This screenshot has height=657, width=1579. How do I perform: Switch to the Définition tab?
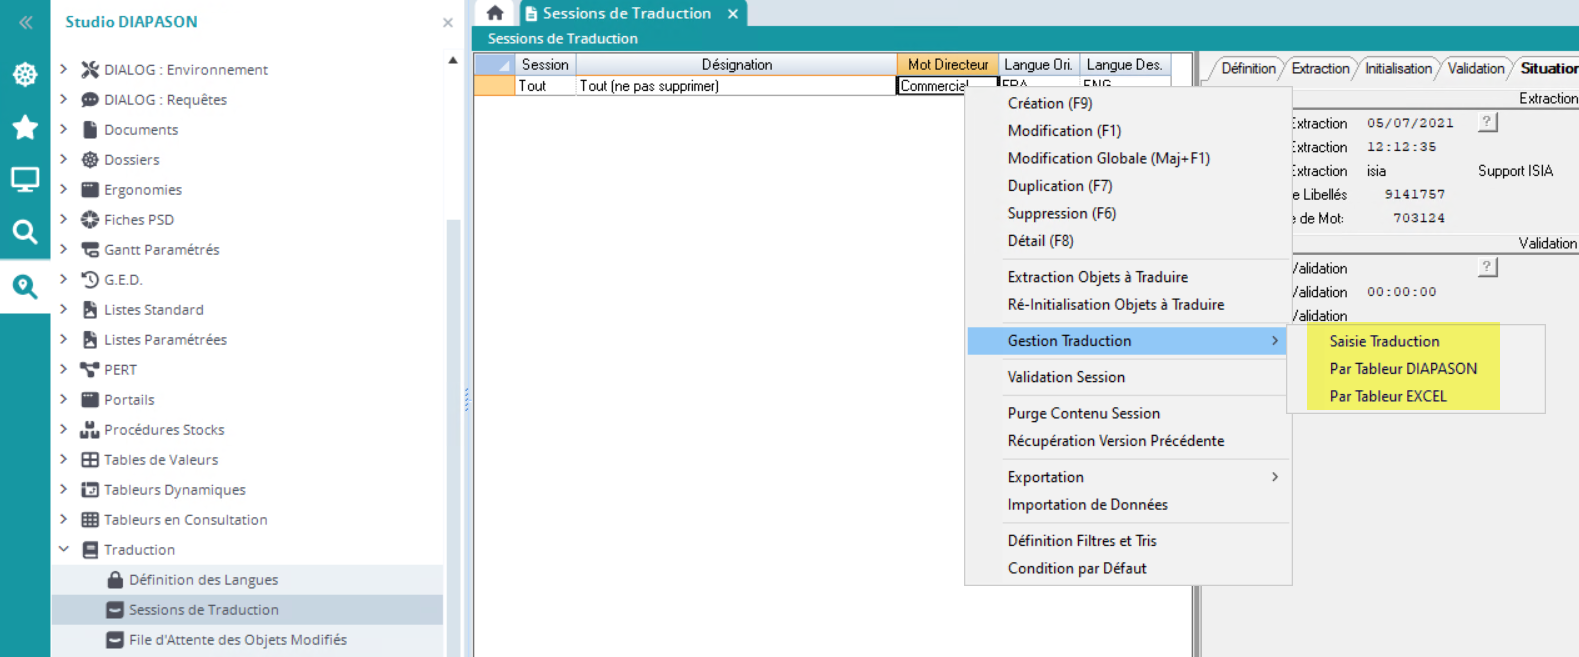pos(1247,68)
